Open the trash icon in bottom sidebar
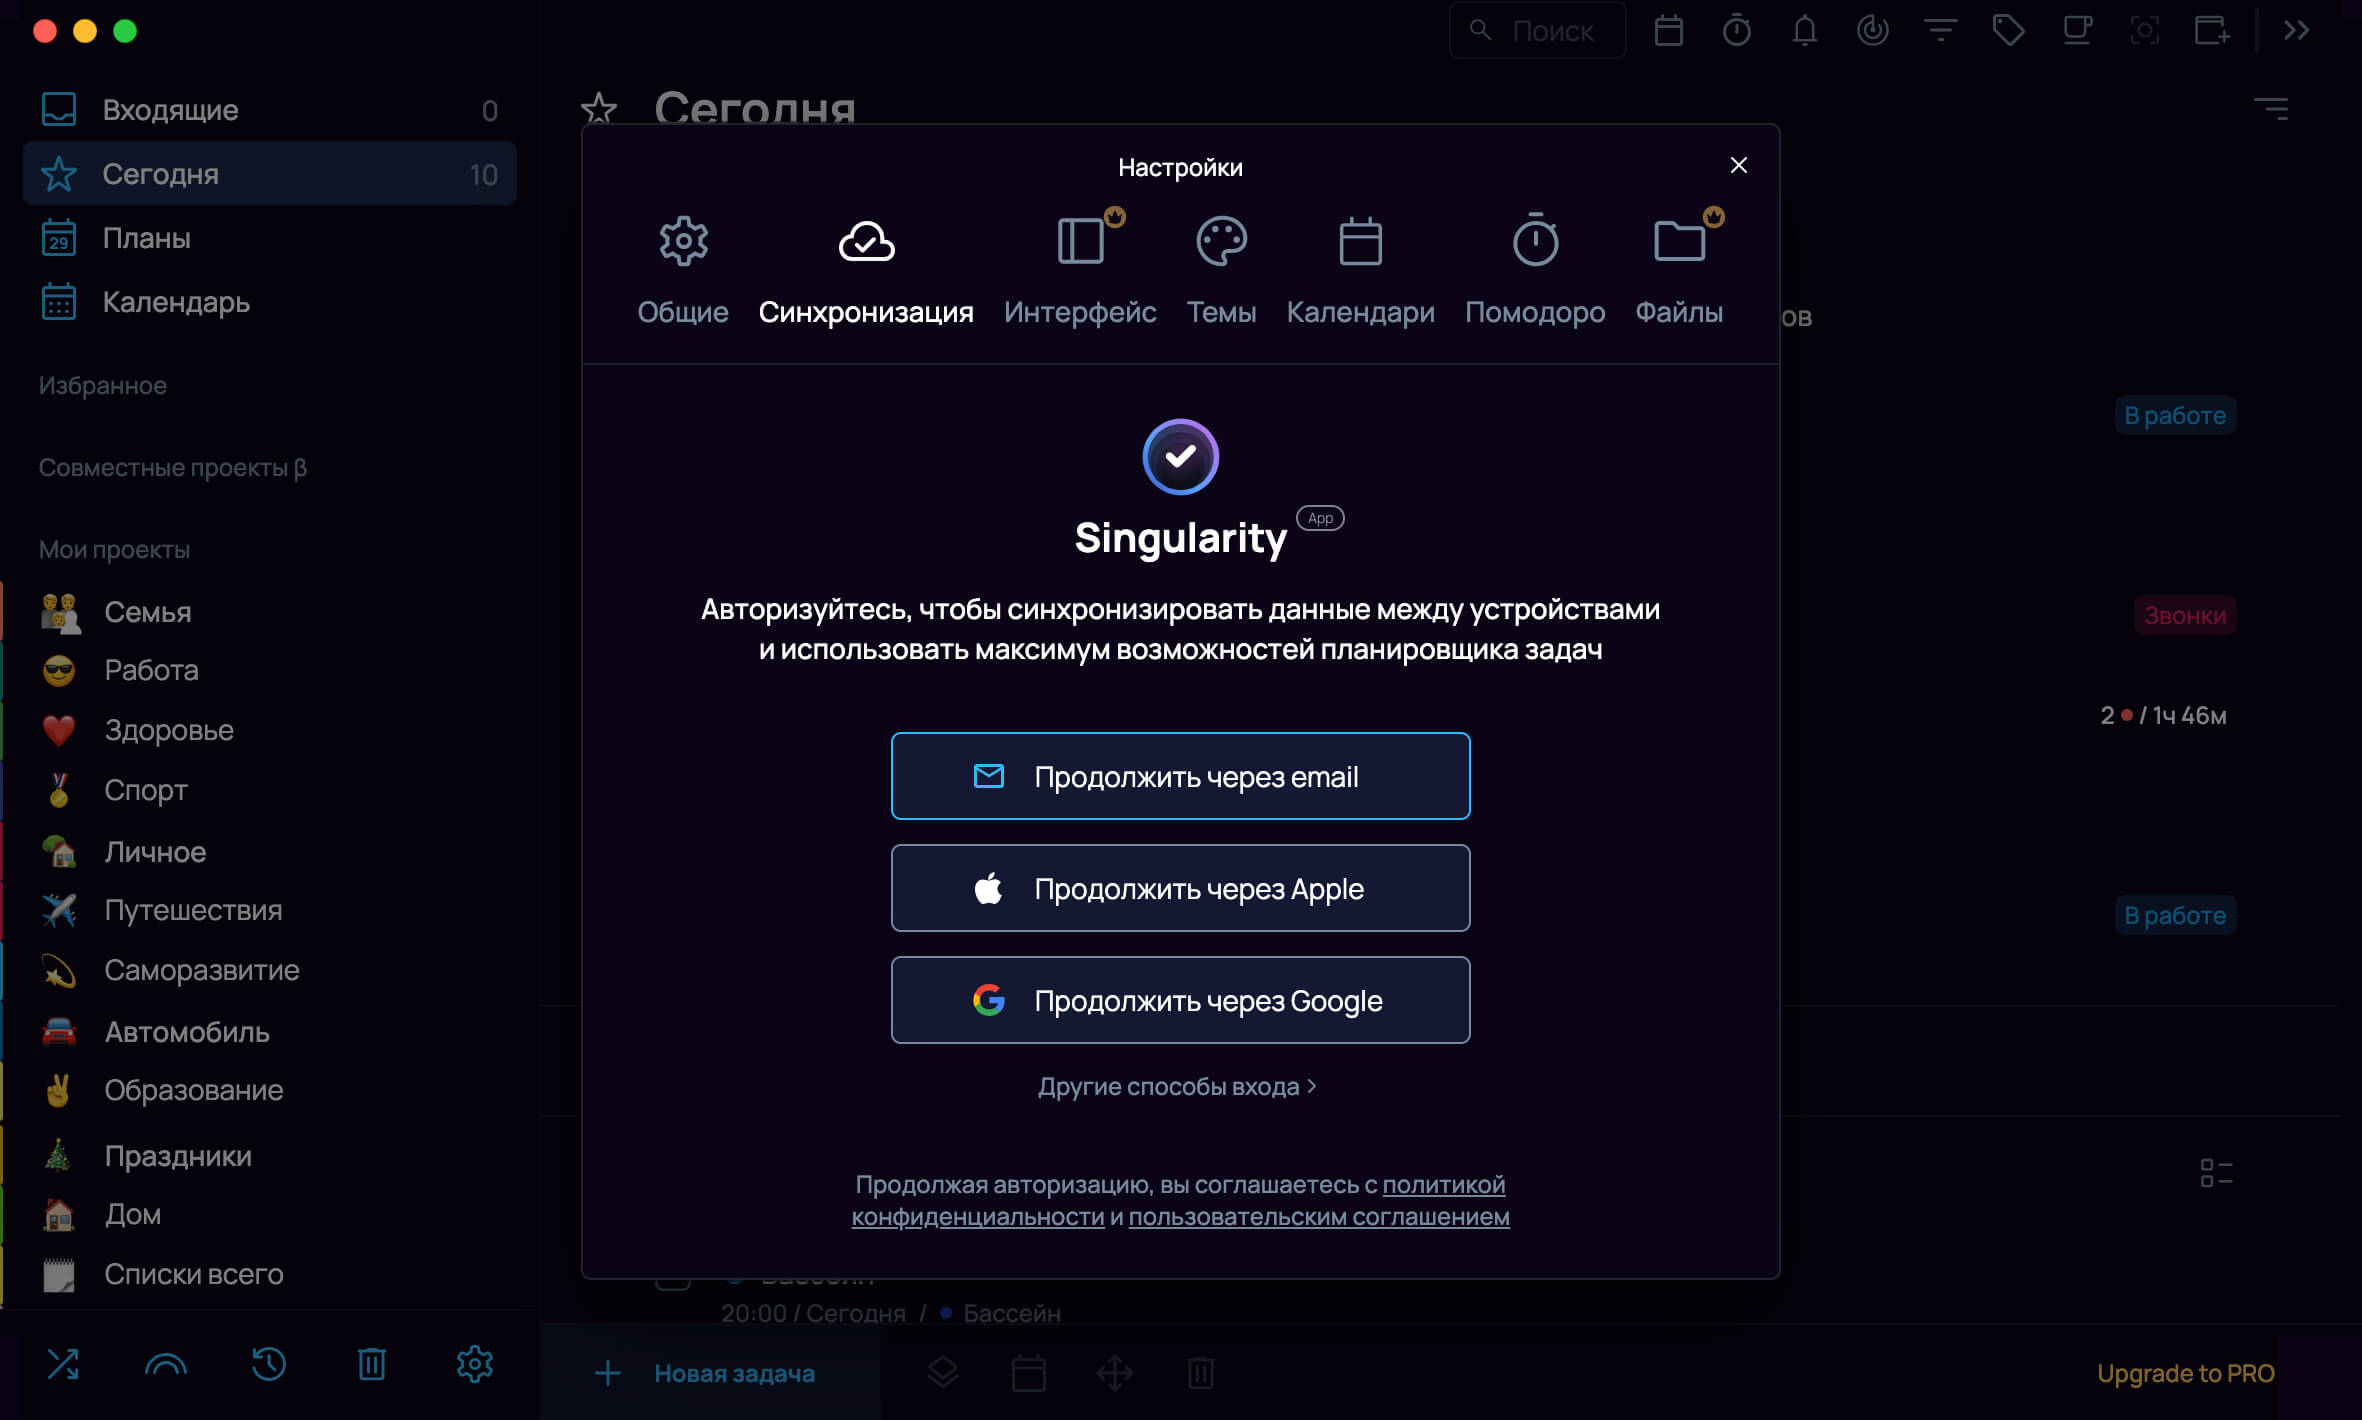Screen dimensions: 2362x1420 [372, 1364]
